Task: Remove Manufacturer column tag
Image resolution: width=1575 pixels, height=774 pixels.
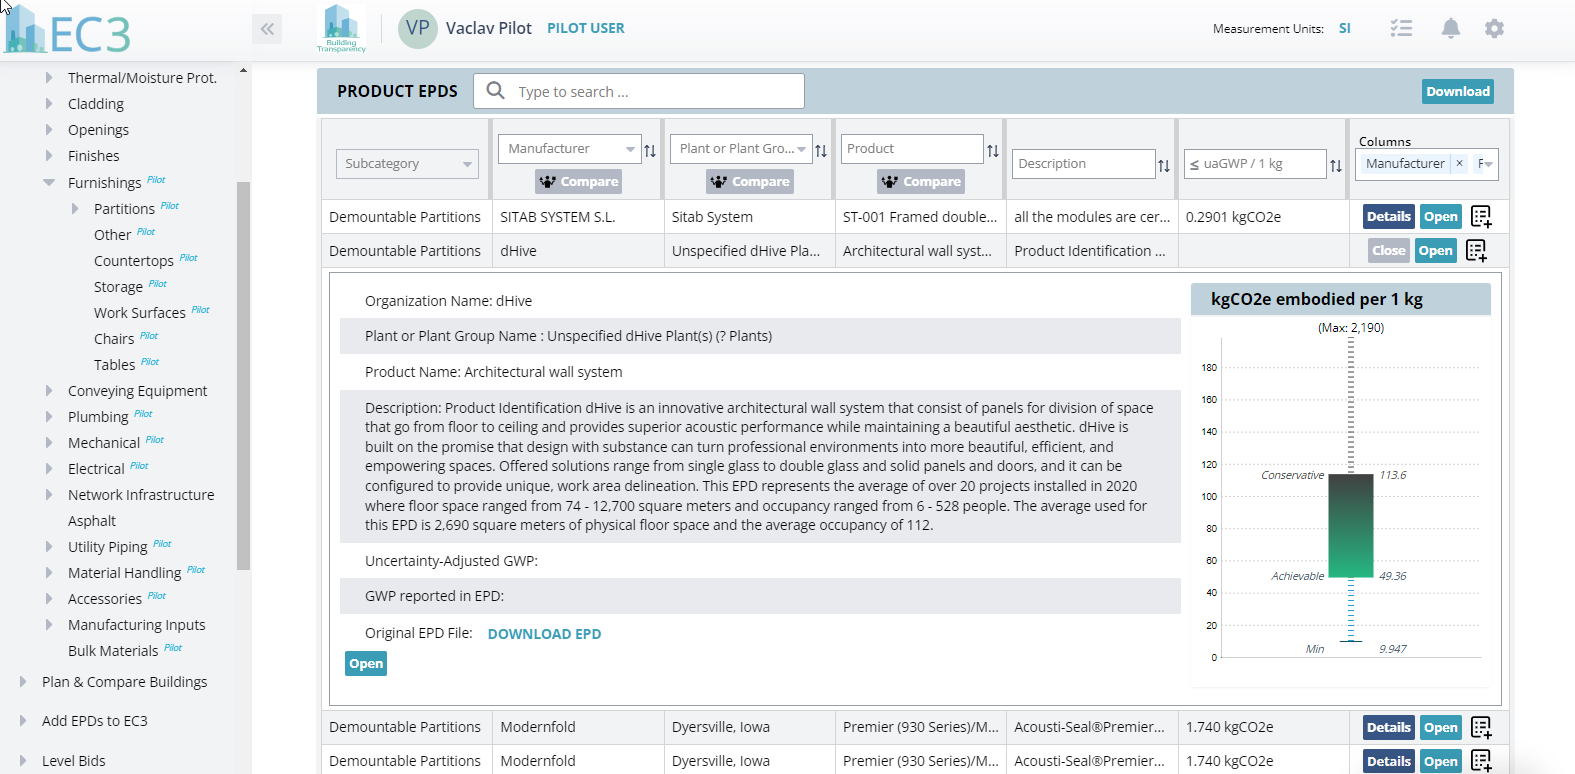Action: (1459, 163)
